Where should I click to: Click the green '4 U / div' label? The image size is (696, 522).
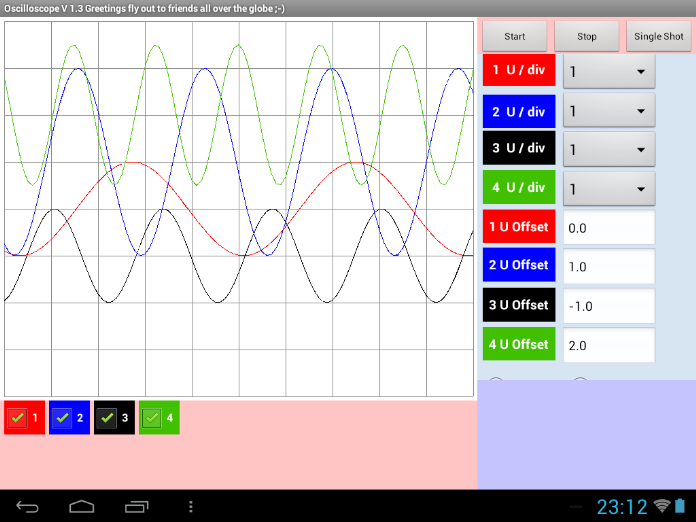point(519,187)
